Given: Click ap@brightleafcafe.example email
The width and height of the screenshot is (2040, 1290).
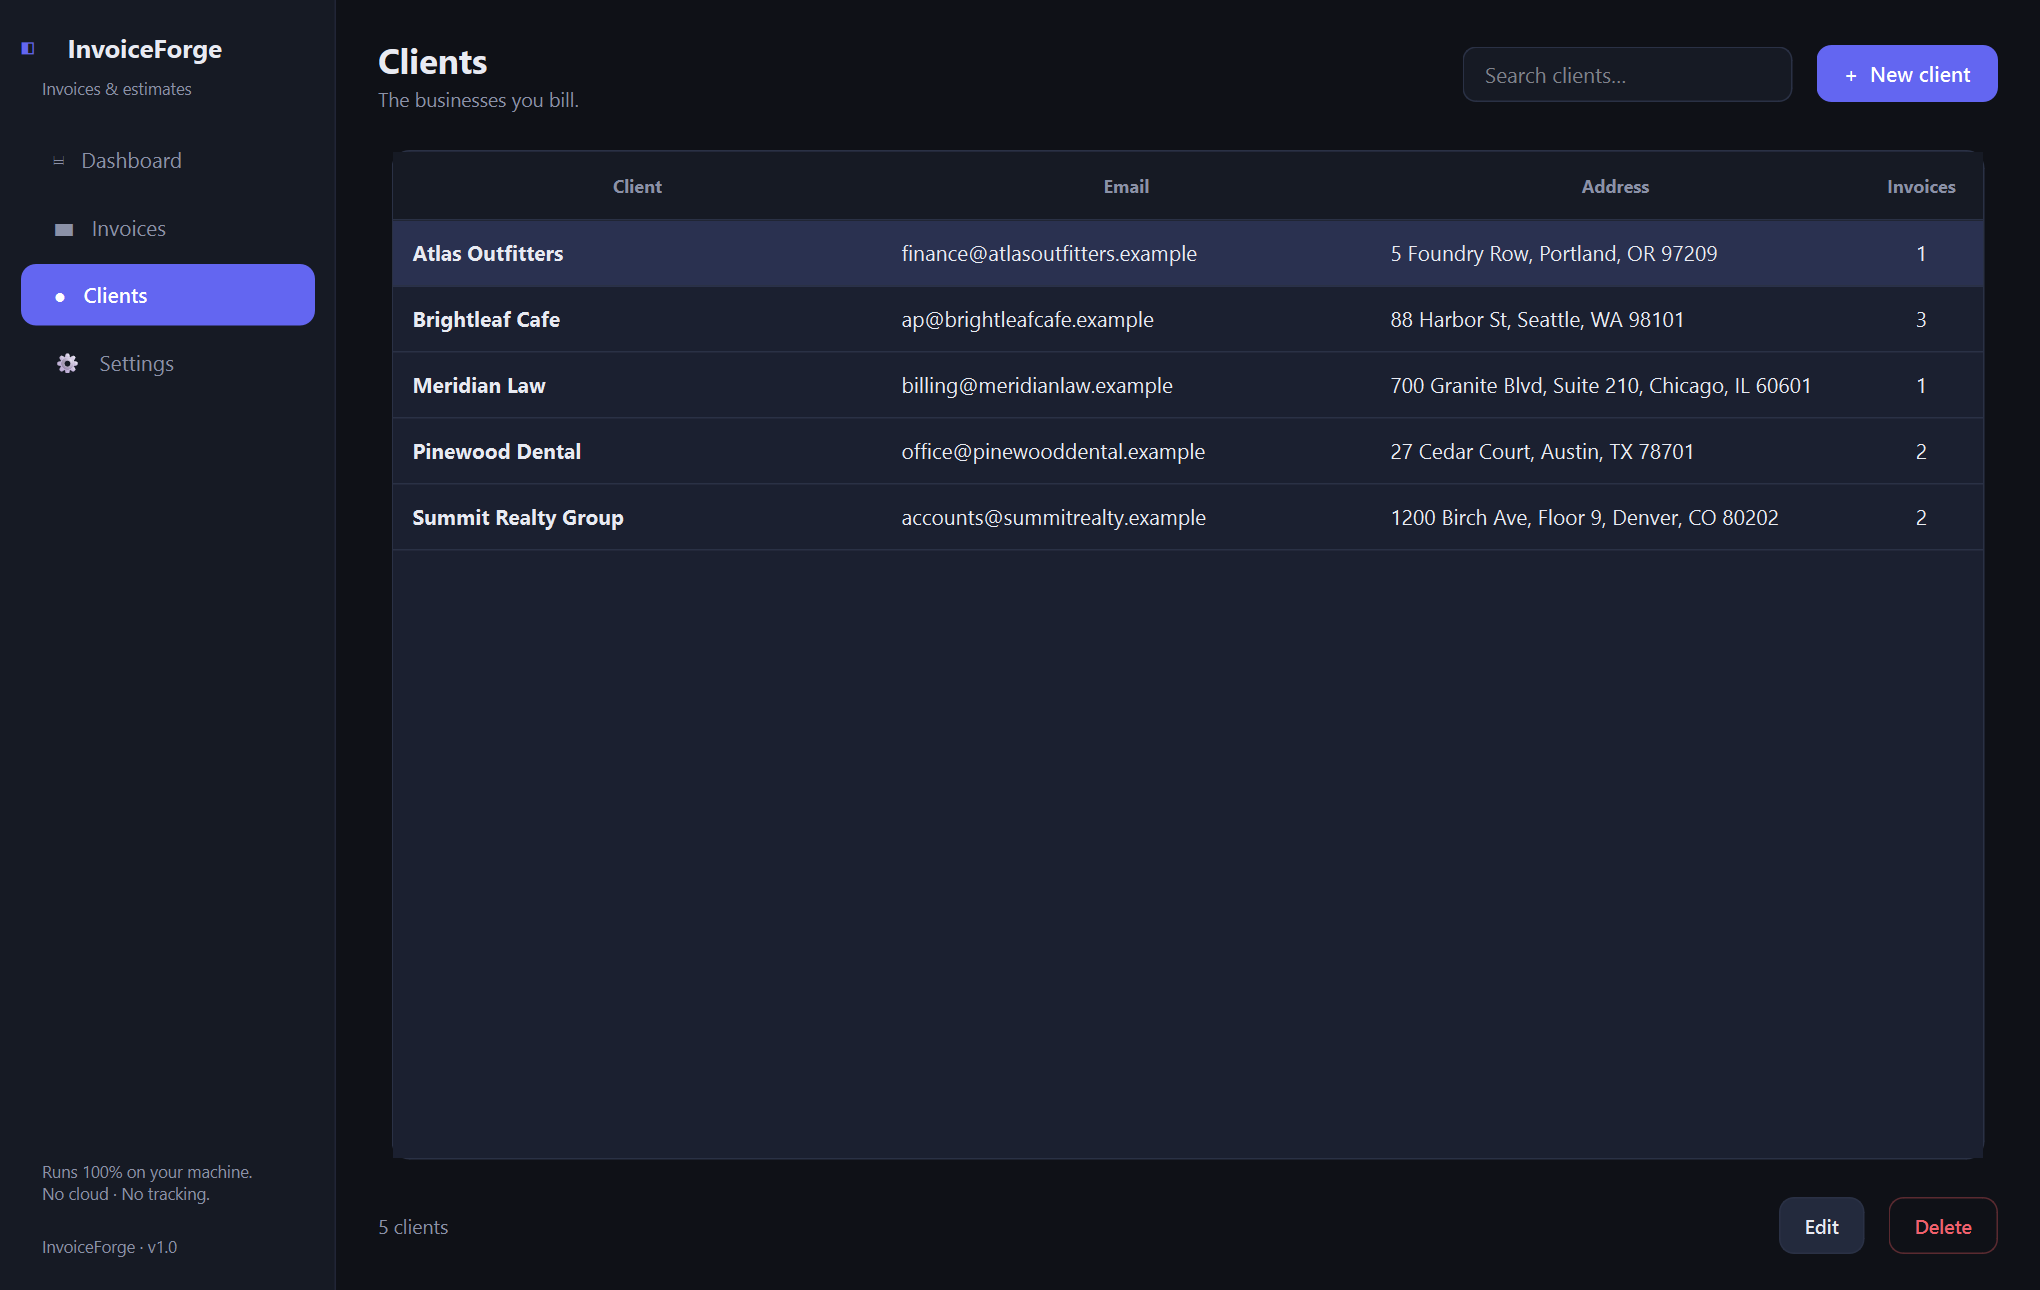Looking at the screenshot, I should (x=1027, y=320).
